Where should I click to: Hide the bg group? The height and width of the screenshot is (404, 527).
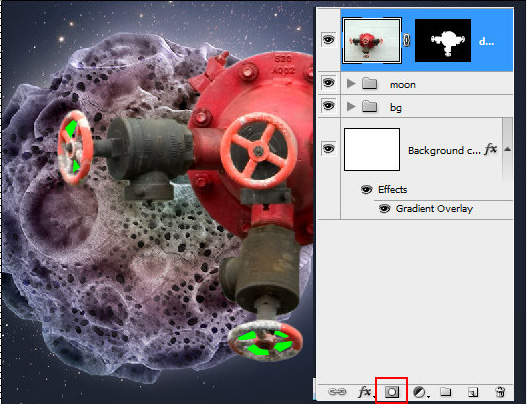(329, 106)
